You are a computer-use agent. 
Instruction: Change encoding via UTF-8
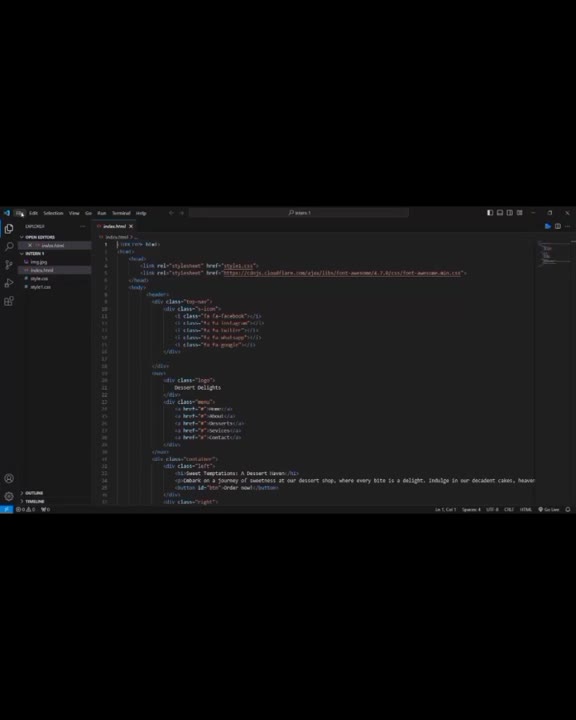pyautogui.click(x=492, y=509)
